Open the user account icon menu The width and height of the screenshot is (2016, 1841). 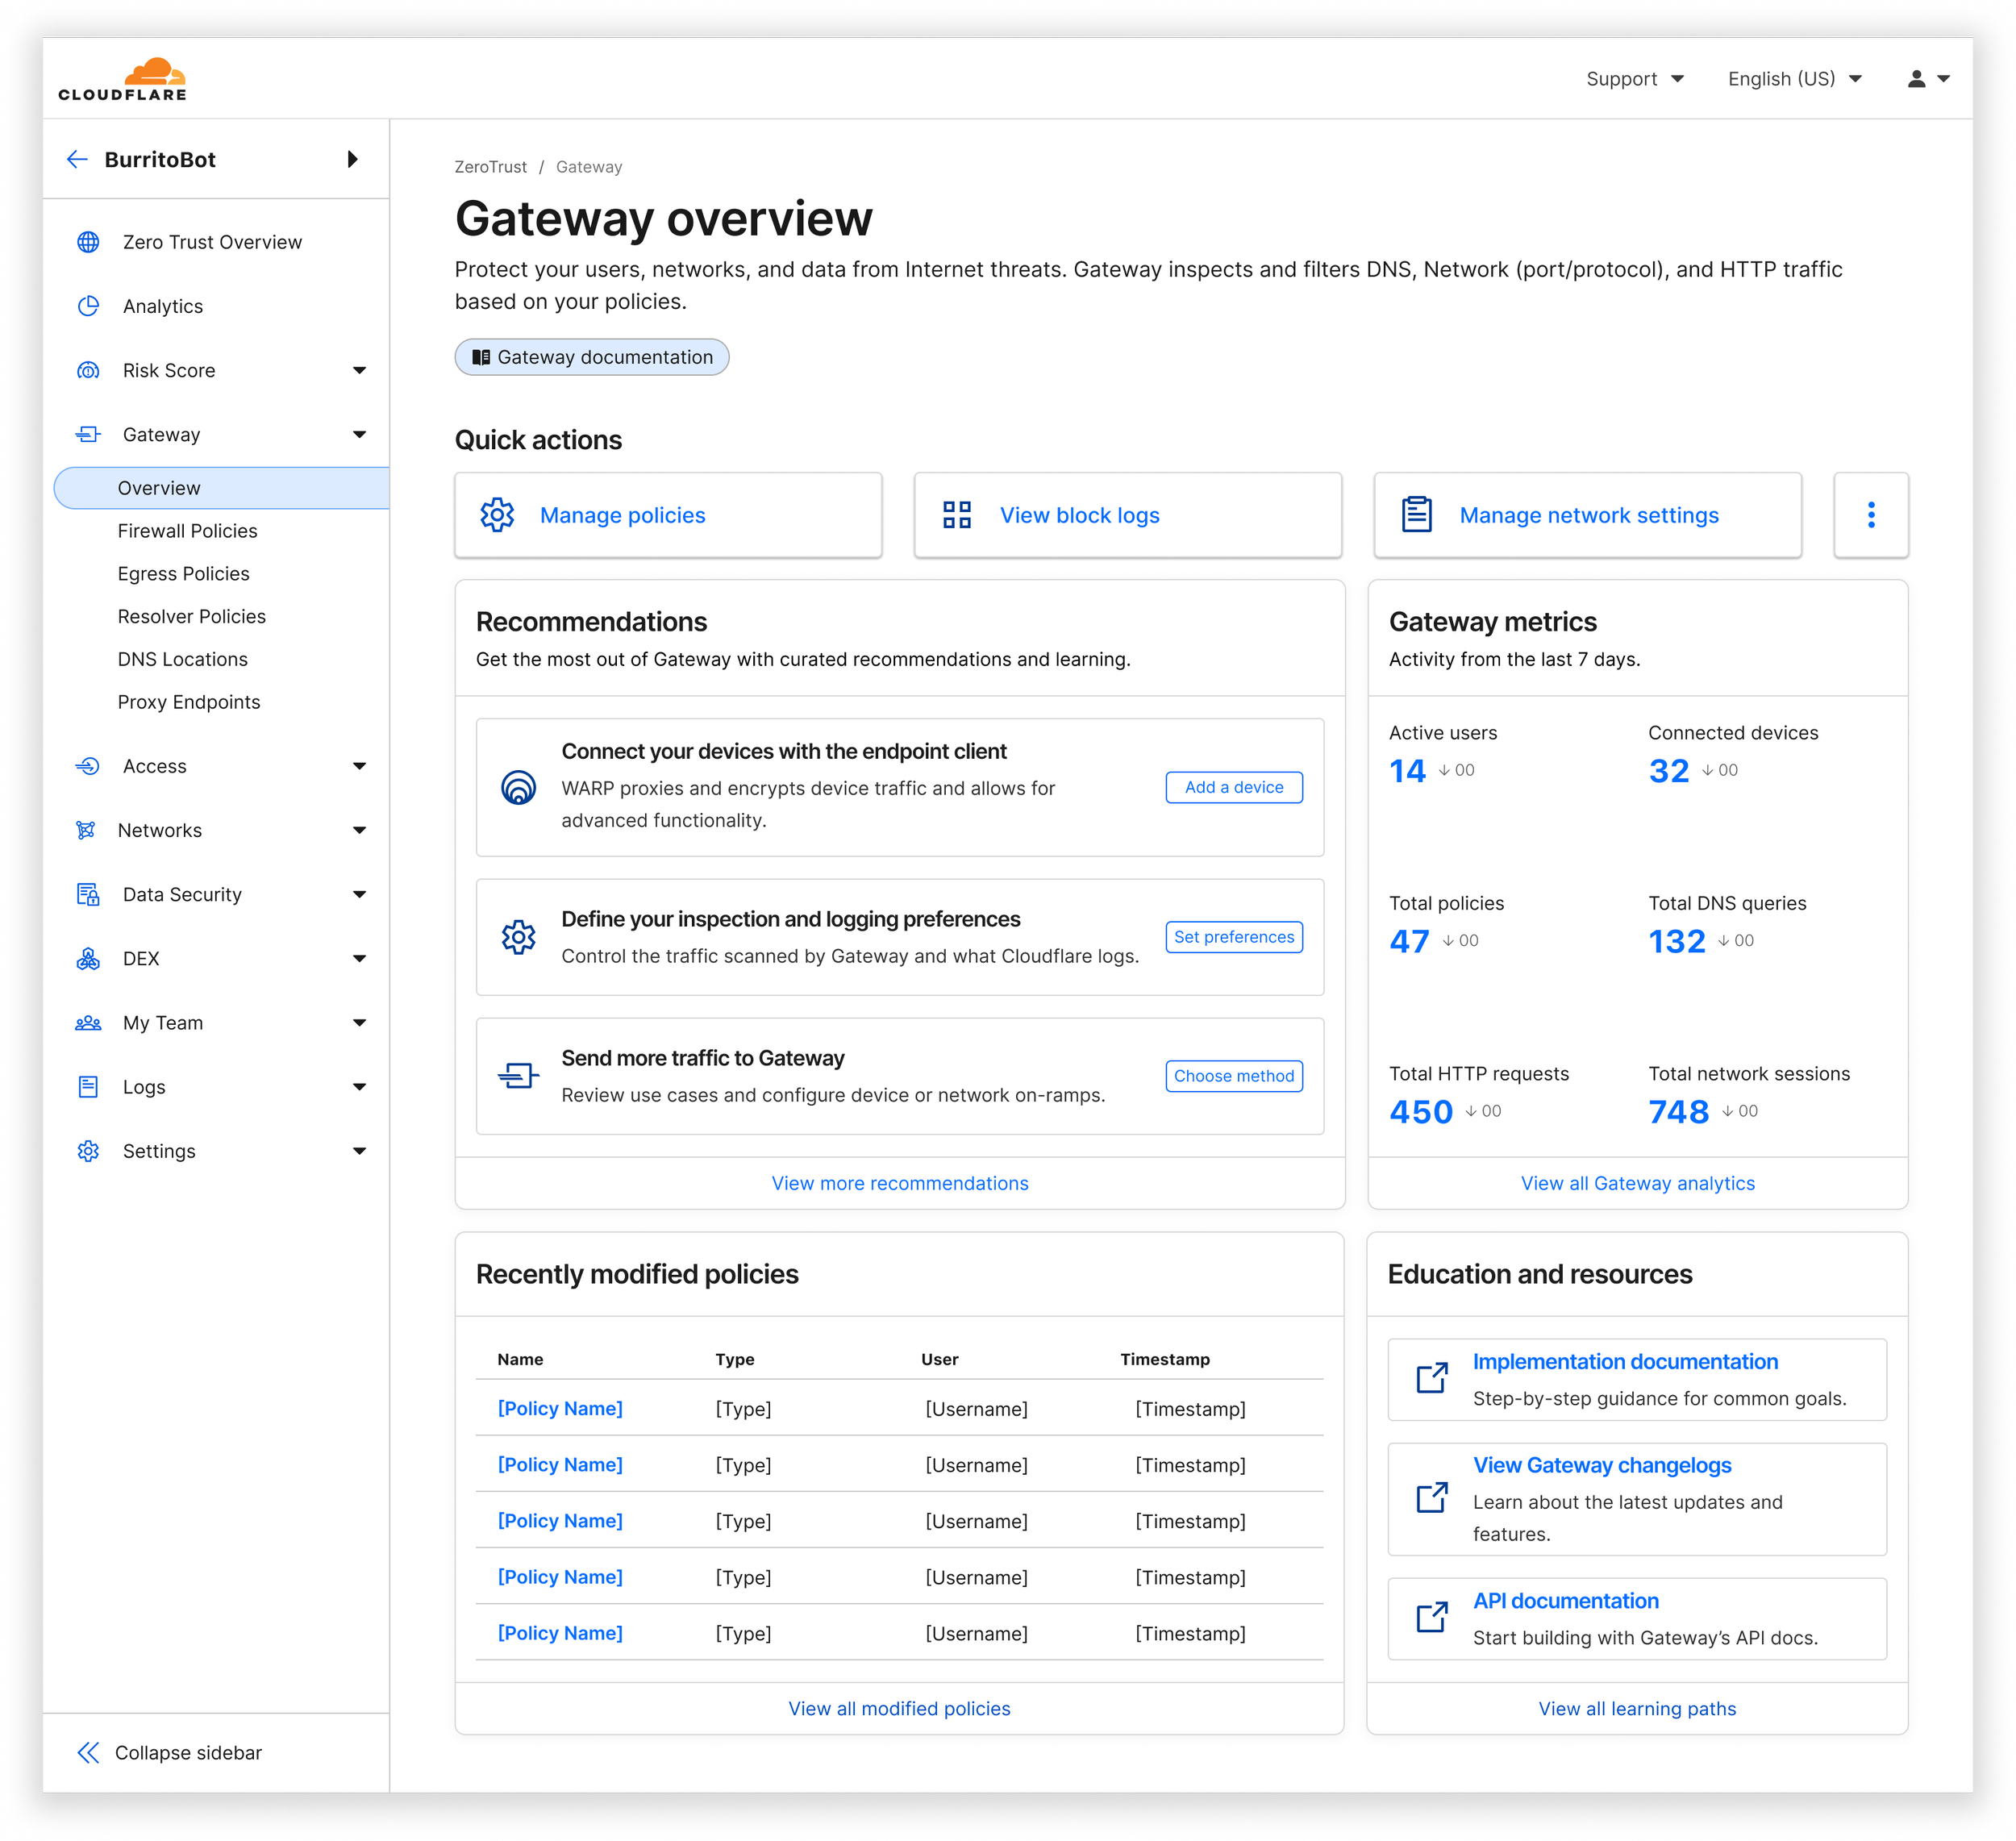[x=1917, y=78]
